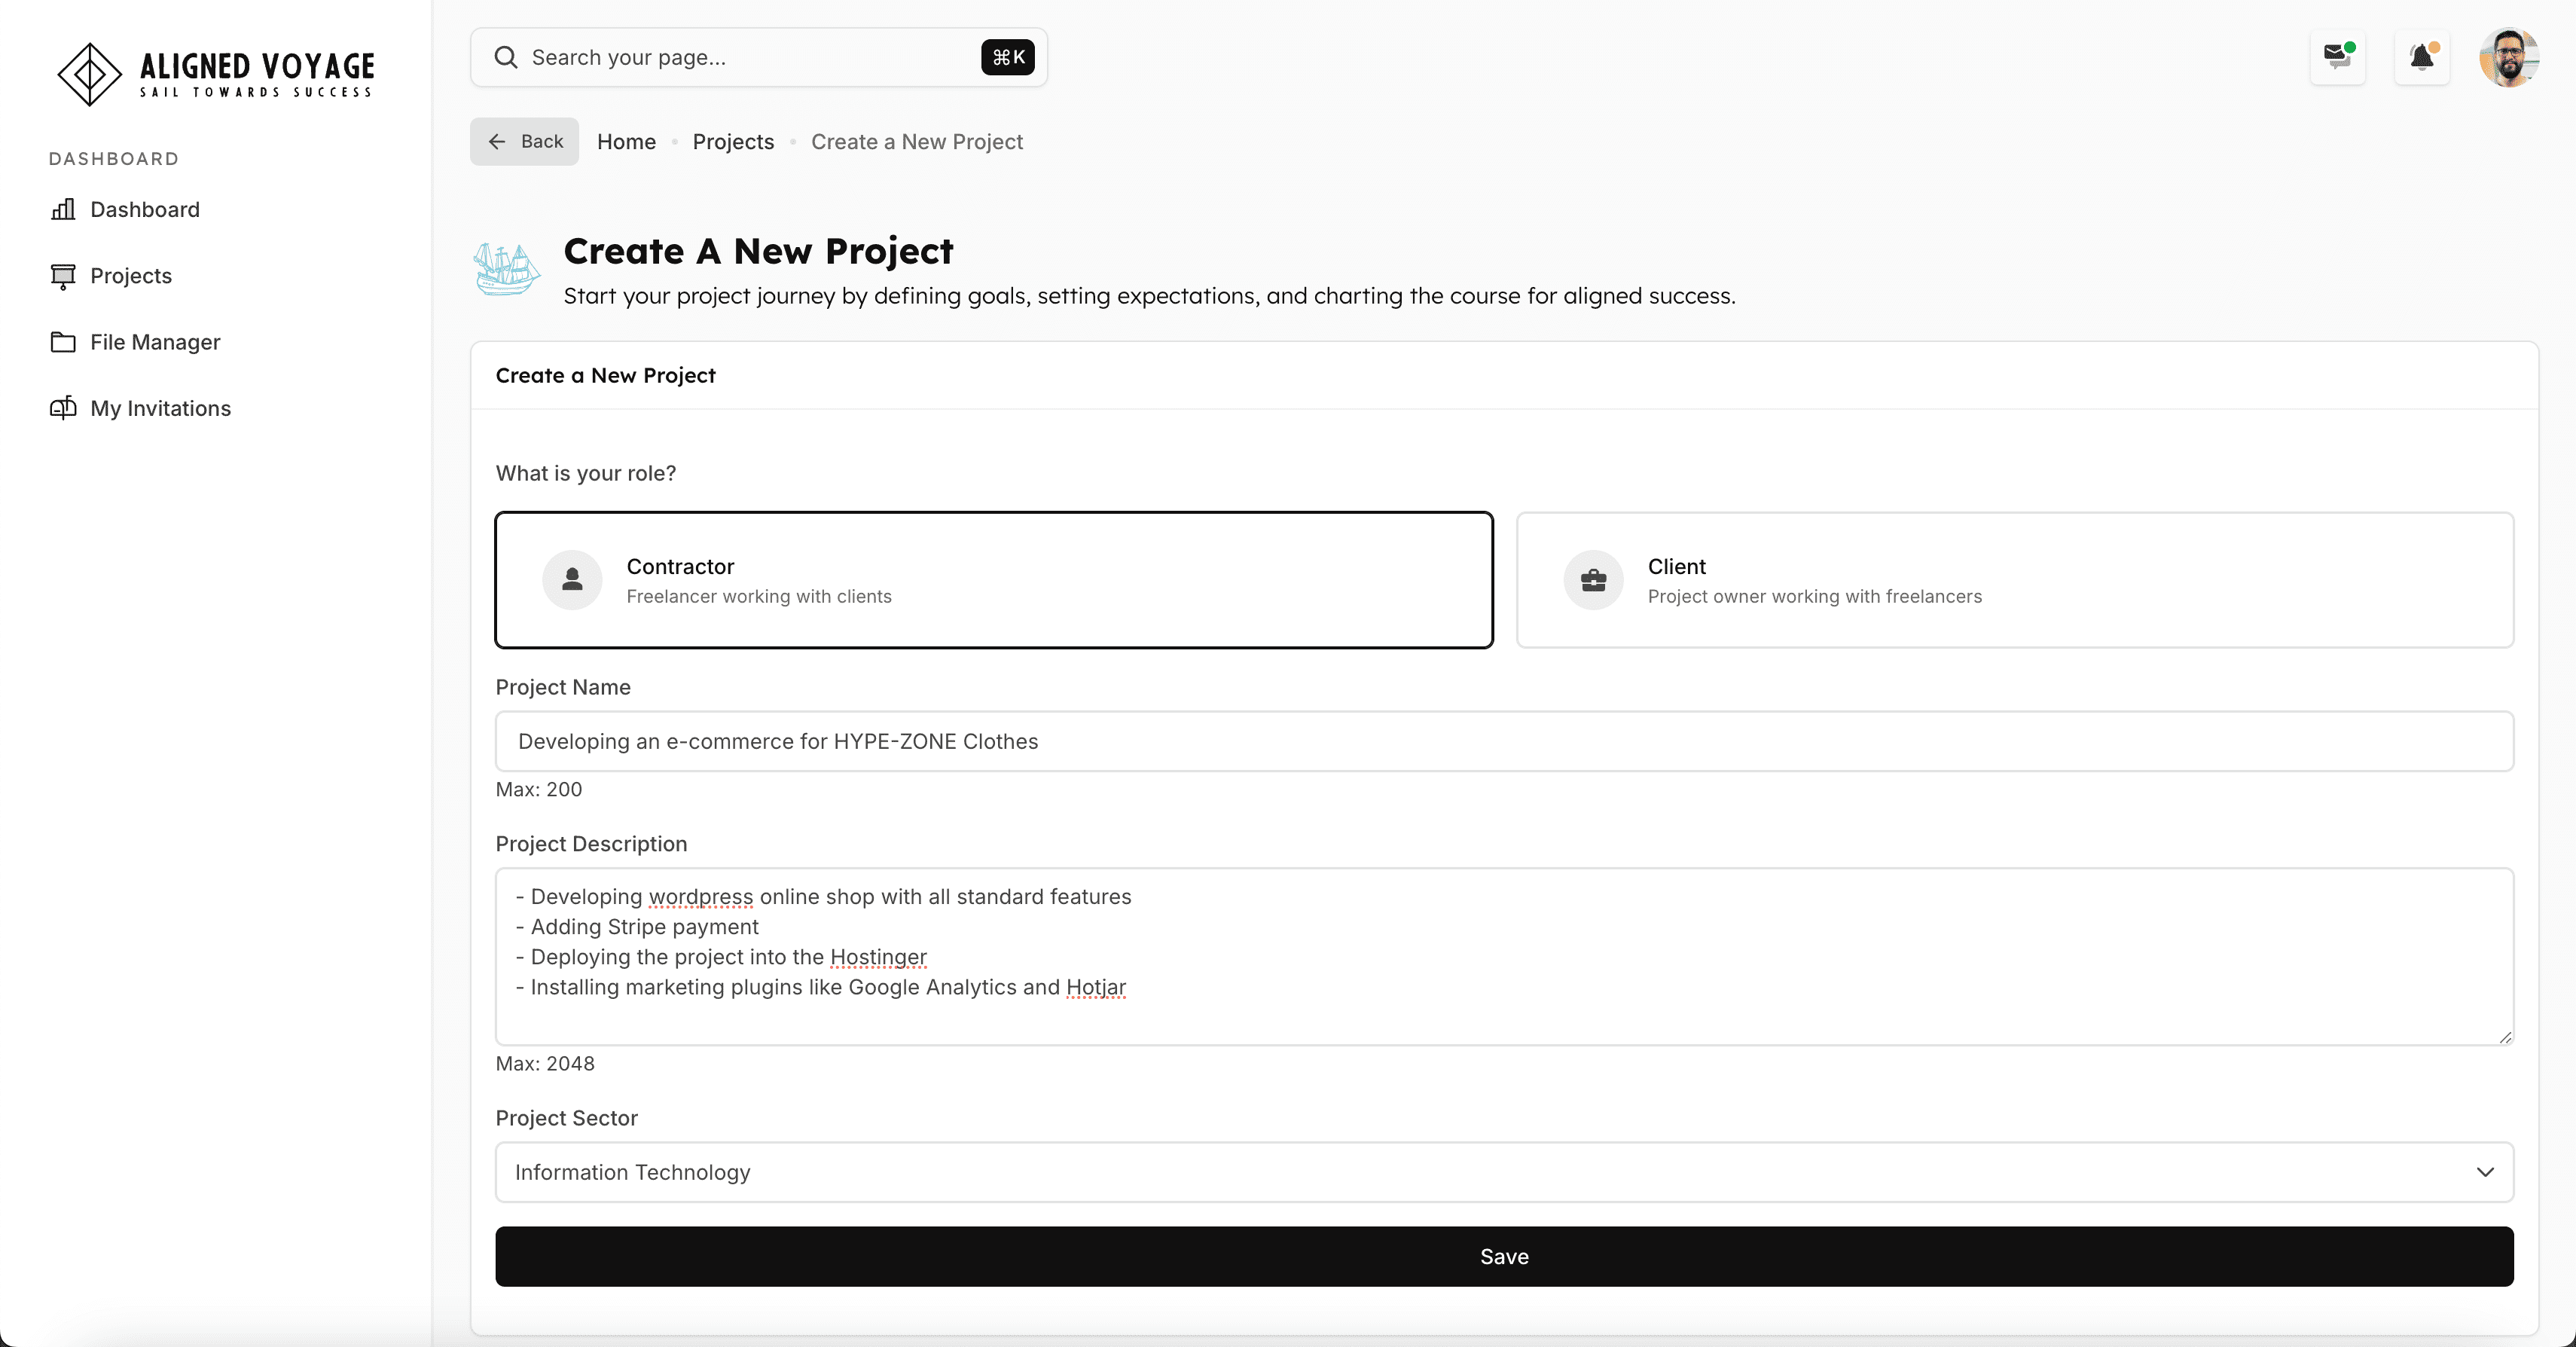The height and width of the screenshot is (1347, 2576).
Task: Select the Contractor role card
Action: click(x=993, y=580)
